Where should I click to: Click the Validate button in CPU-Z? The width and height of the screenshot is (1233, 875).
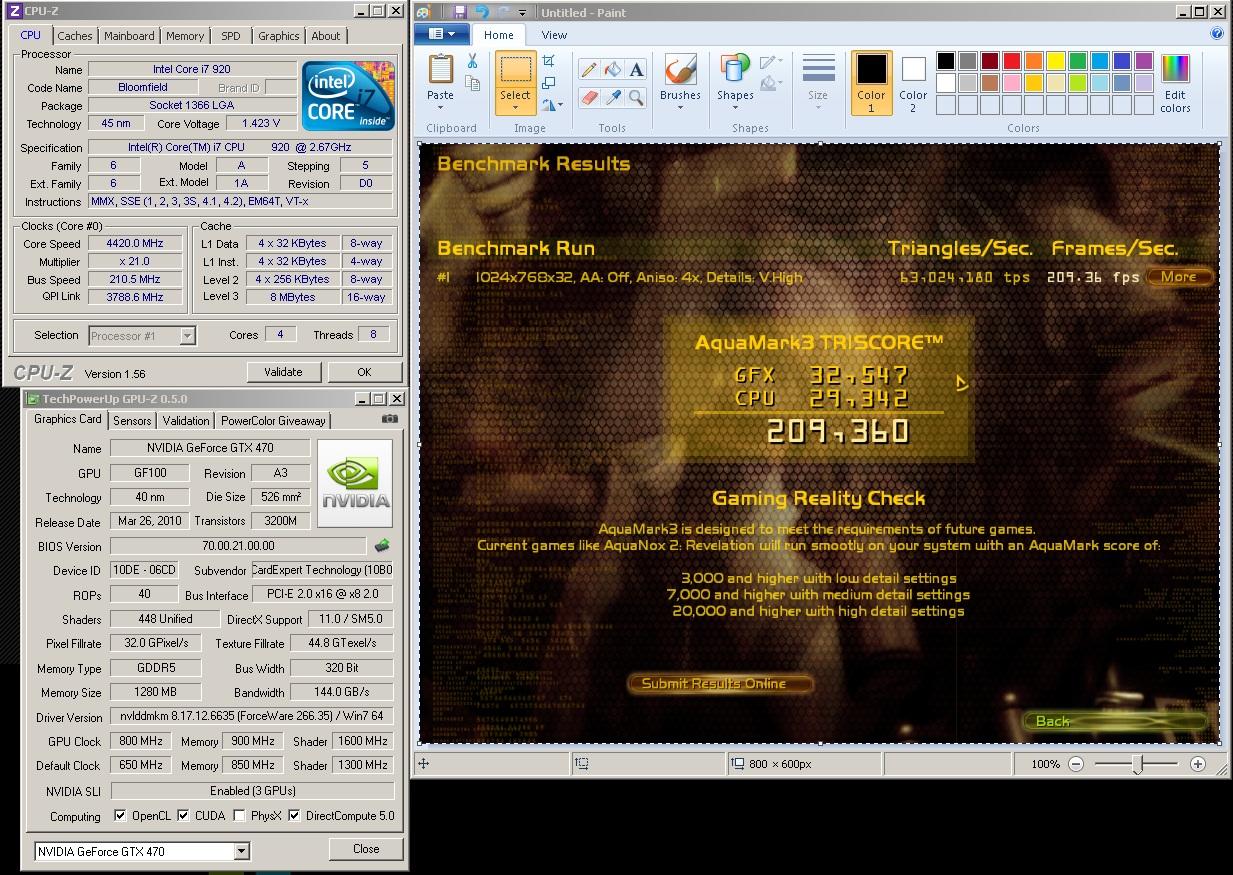(283, 372)
